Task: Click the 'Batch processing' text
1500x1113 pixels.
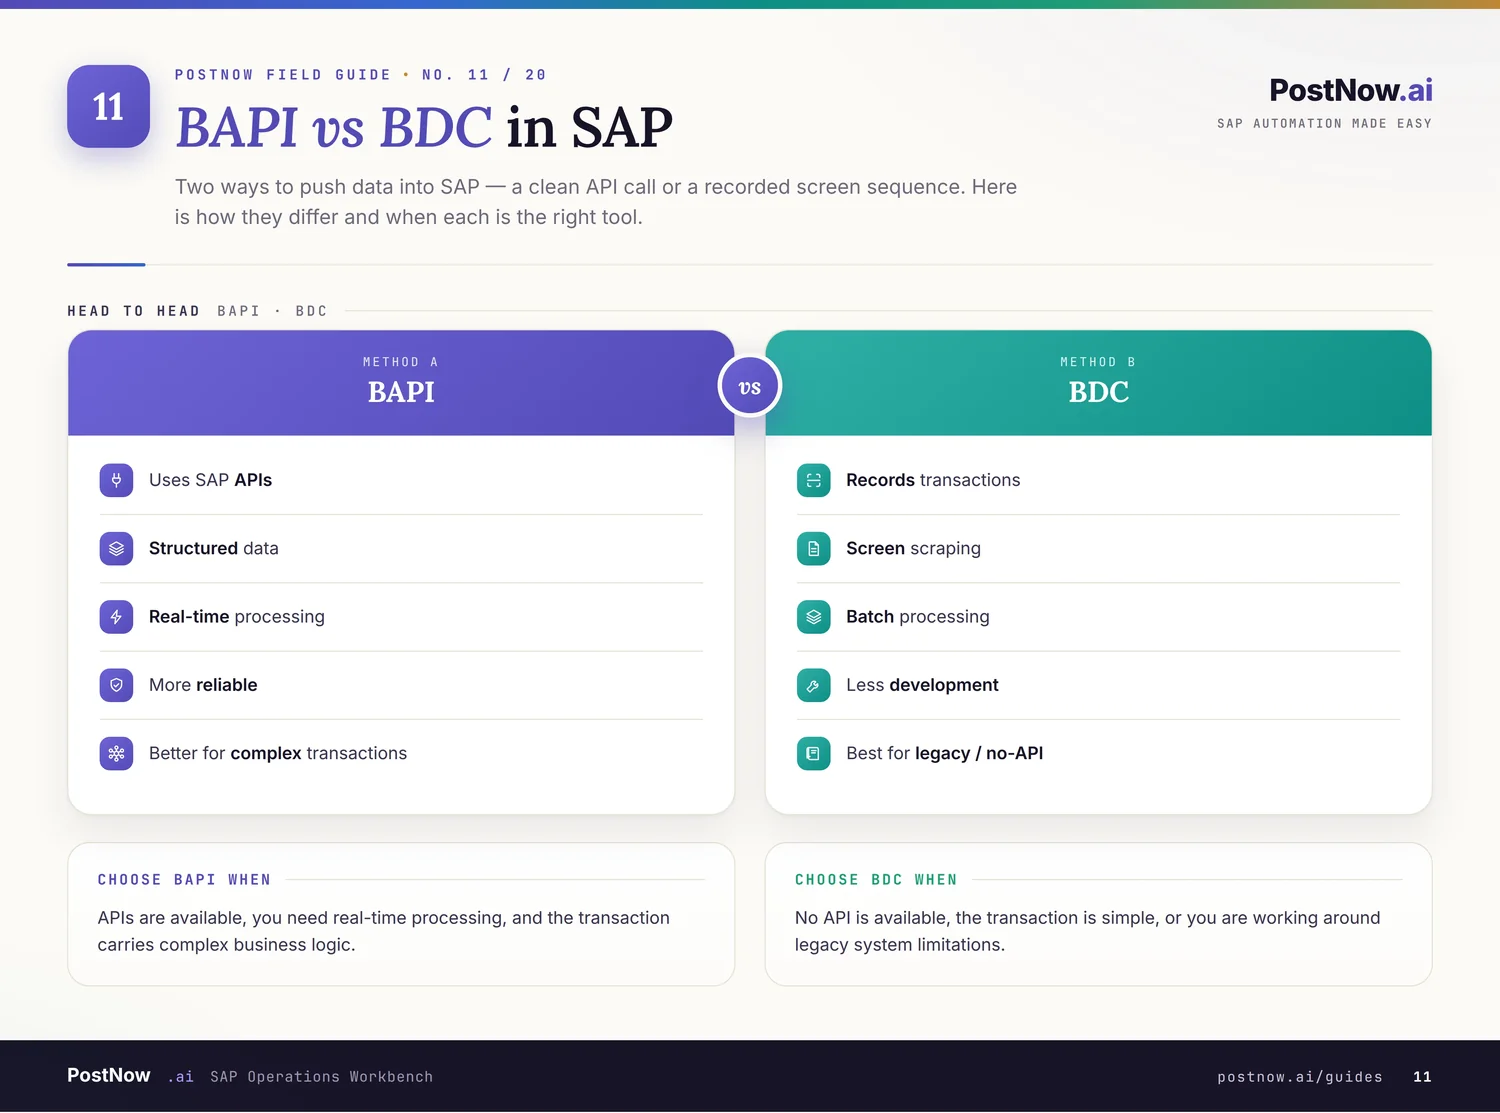Action: click(x=918, y=617)
